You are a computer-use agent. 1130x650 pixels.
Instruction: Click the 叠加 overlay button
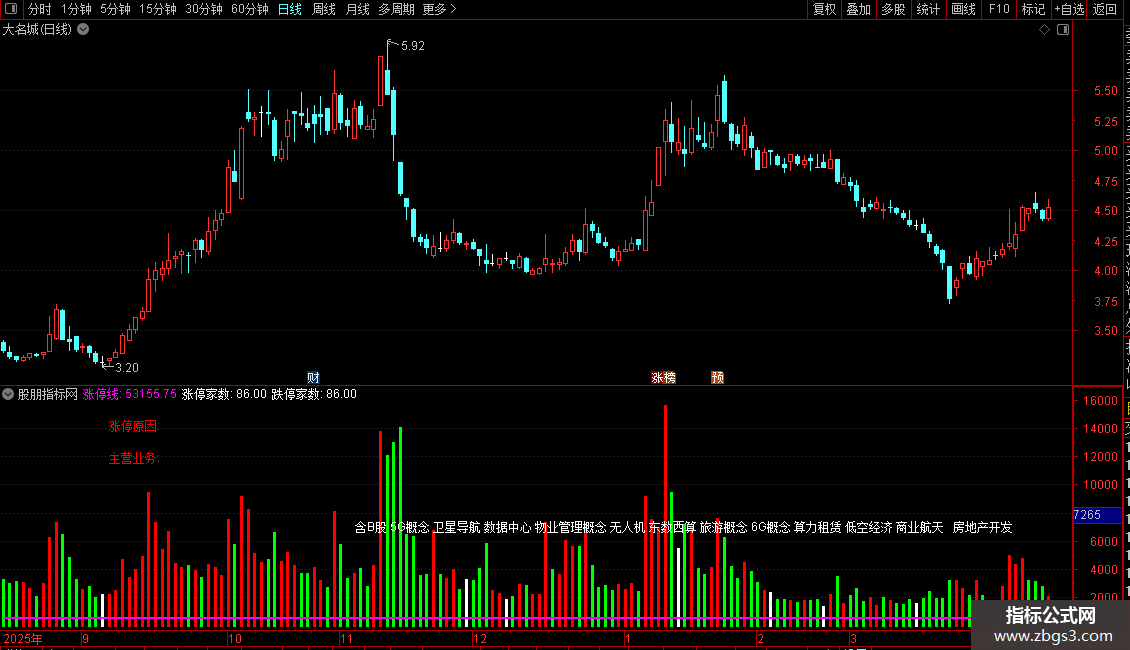click(x=859, y=9)
